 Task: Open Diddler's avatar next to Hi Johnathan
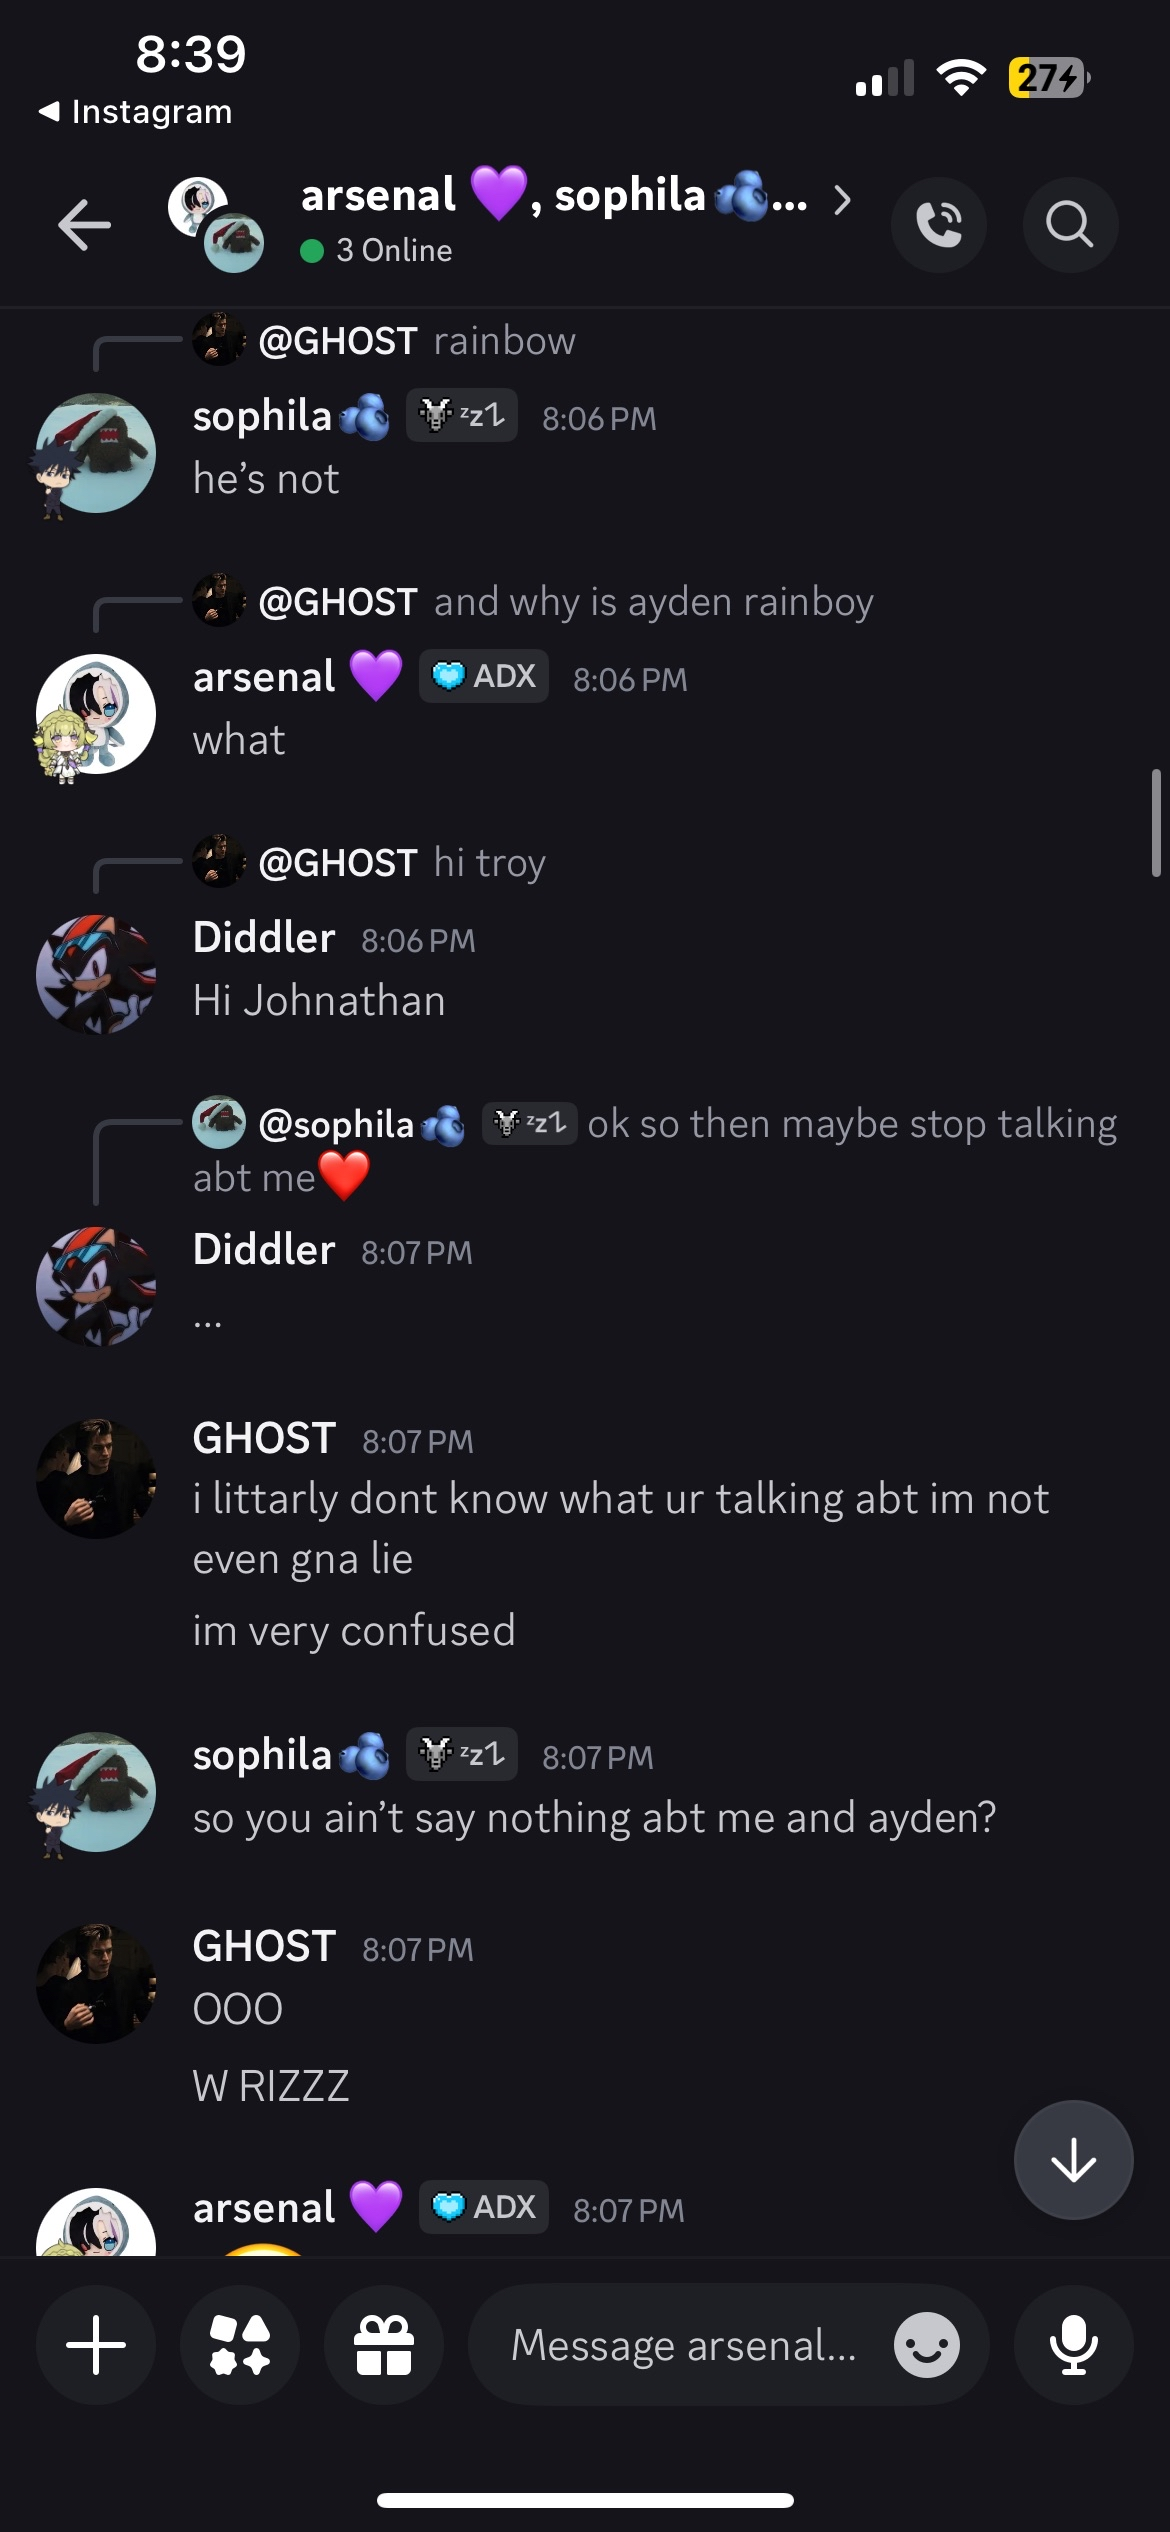[96, 974]
